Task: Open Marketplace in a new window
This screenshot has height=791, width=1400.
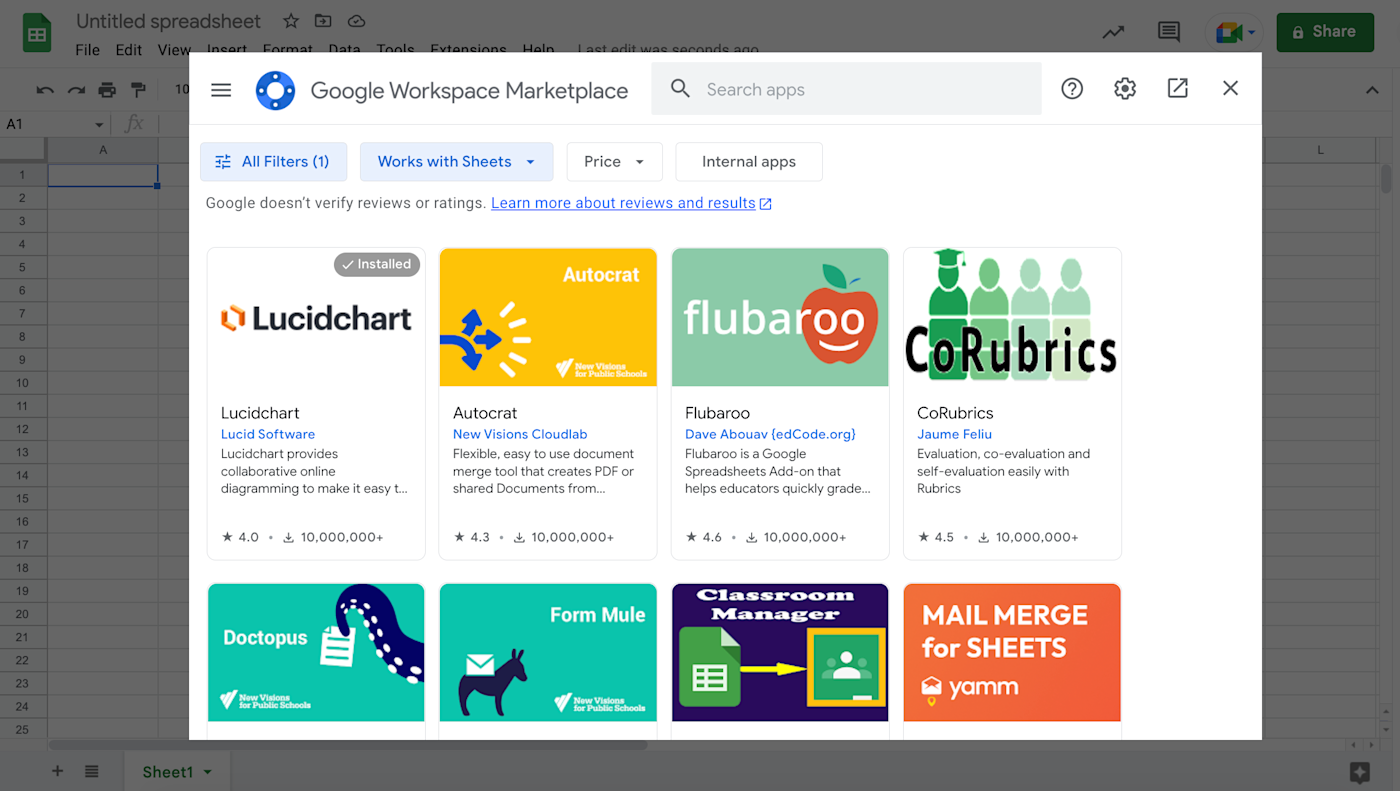Action: coord(1178,89)
